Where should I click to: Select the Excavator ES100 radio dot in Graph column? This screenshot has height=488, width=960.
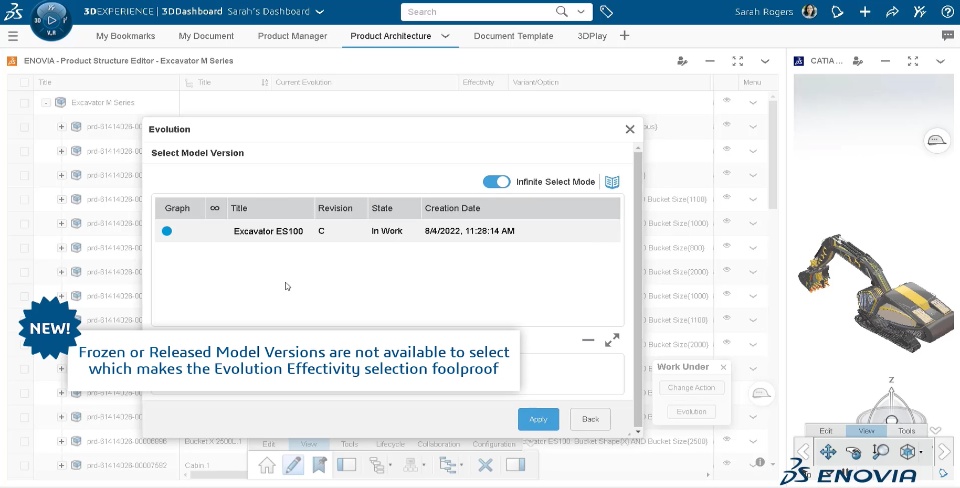(x=167, y=231)
